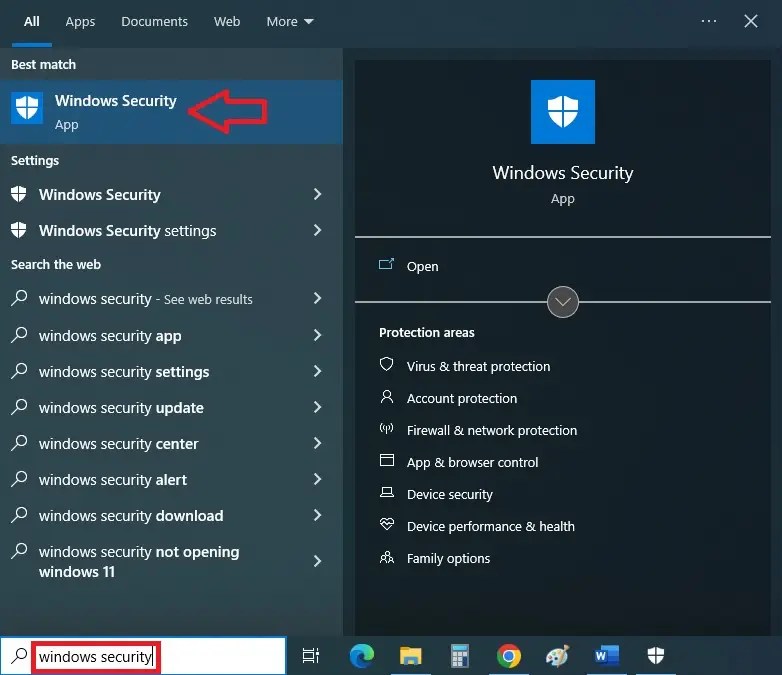Screen dimensions: 782x675
Task: Select 'windows security update' suggestion
Action: pos(171,407)
